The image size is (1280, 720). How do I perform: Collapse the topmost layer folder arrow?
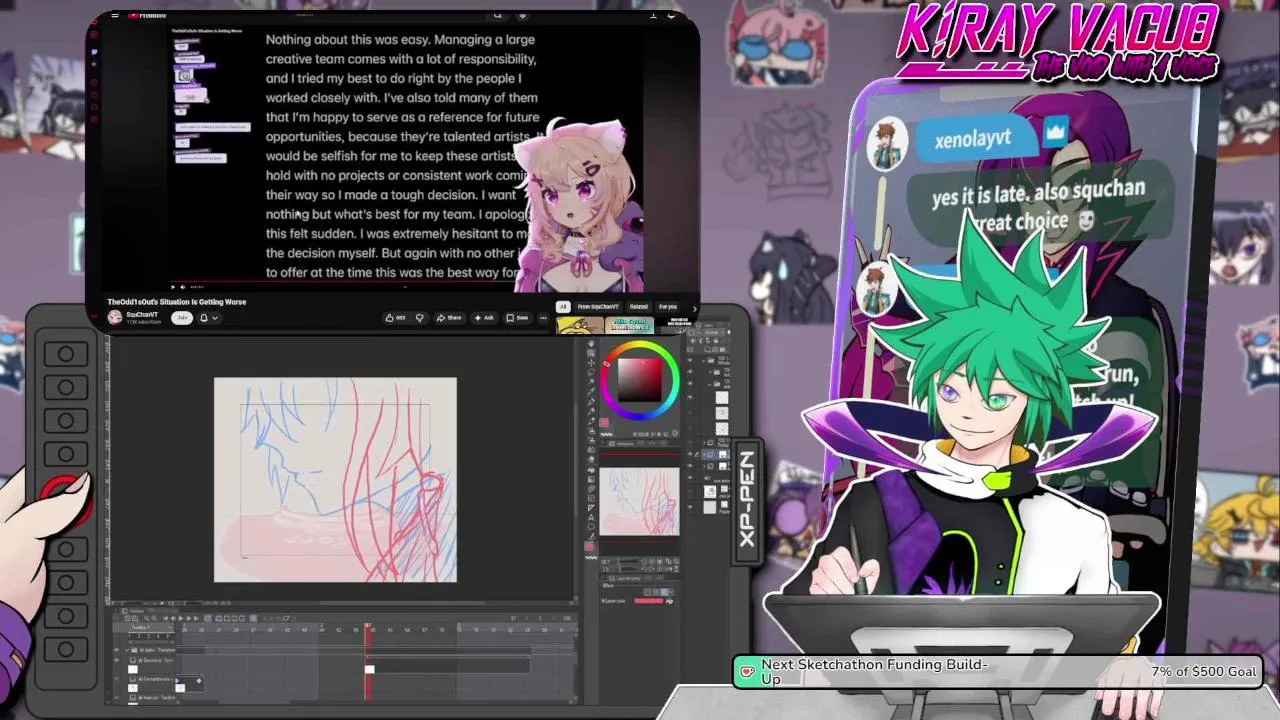pyautogui.click(x=703, y=360)
